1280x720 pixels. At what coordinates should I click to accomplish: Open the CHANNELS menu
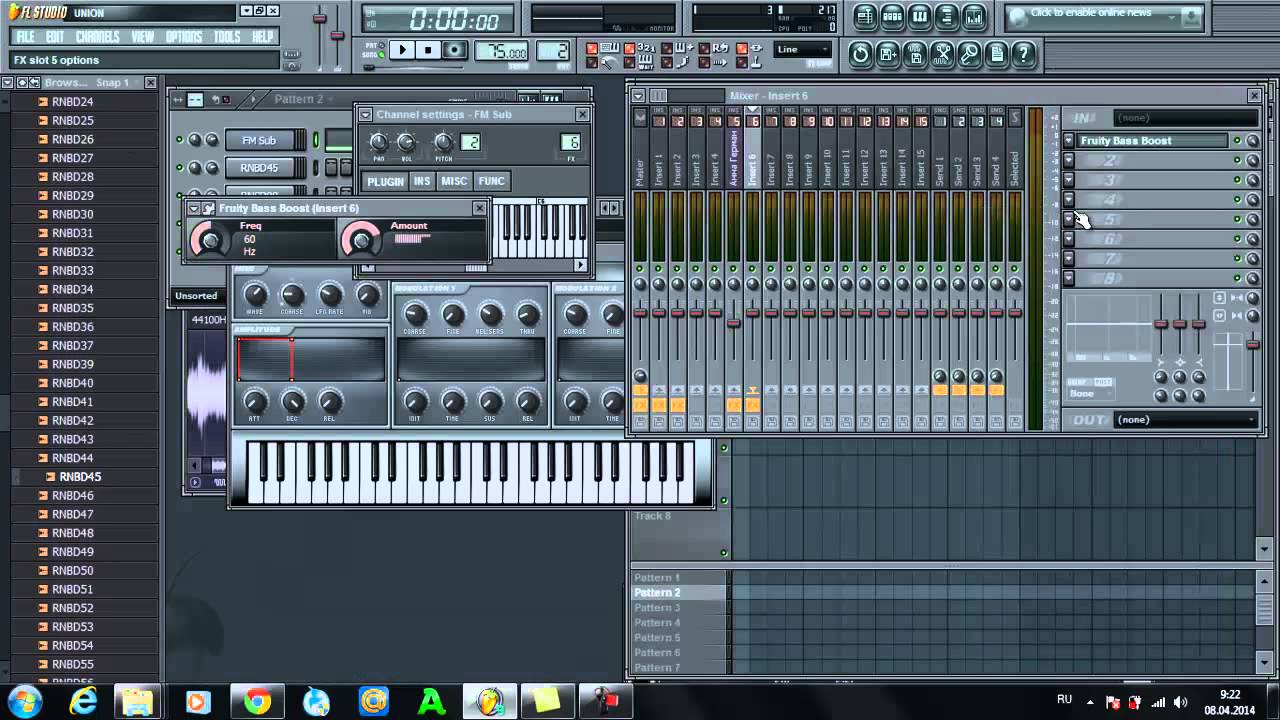pyautogui.click(x=97, y=37)
